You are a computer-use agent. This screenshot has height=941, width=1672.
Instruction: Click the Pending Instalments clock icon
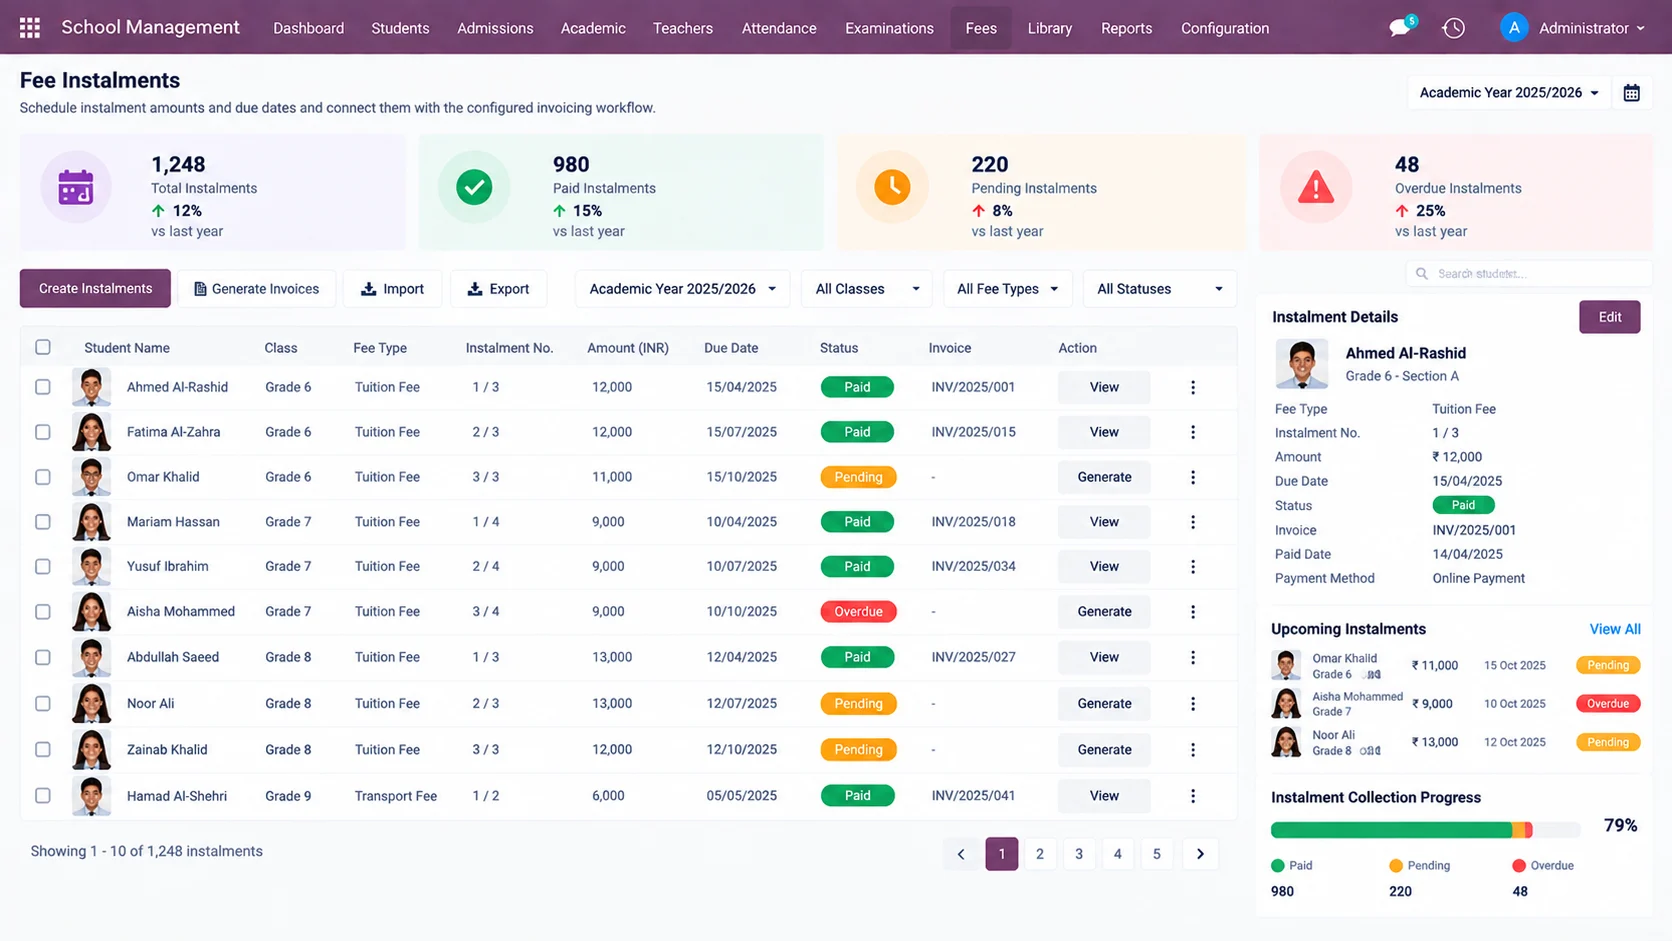[892, 187]
